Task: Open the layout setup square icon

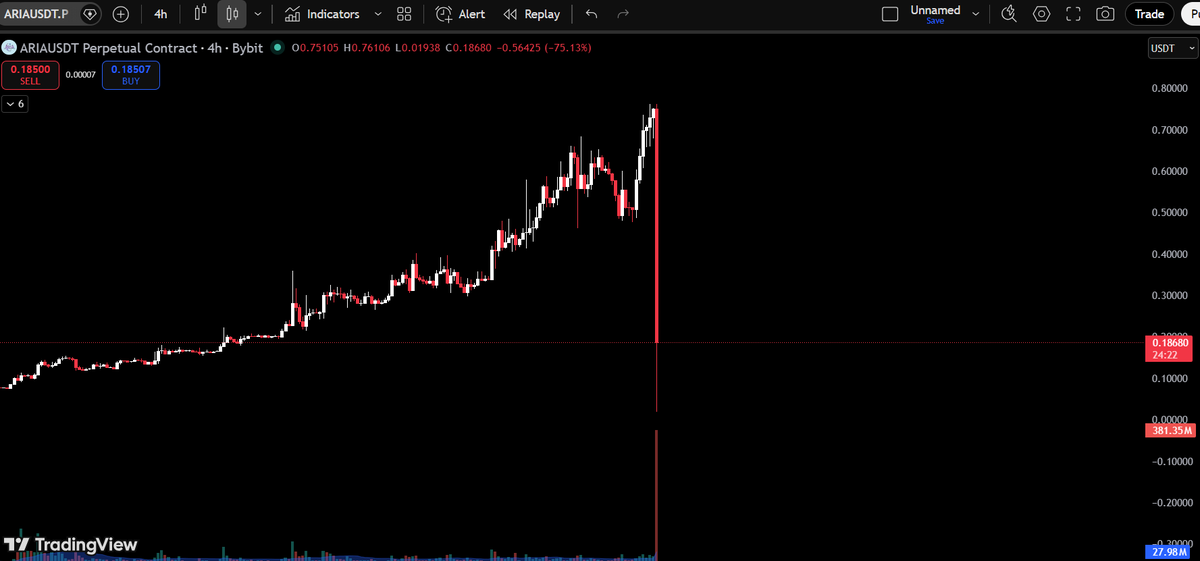Action: (890, 14)
